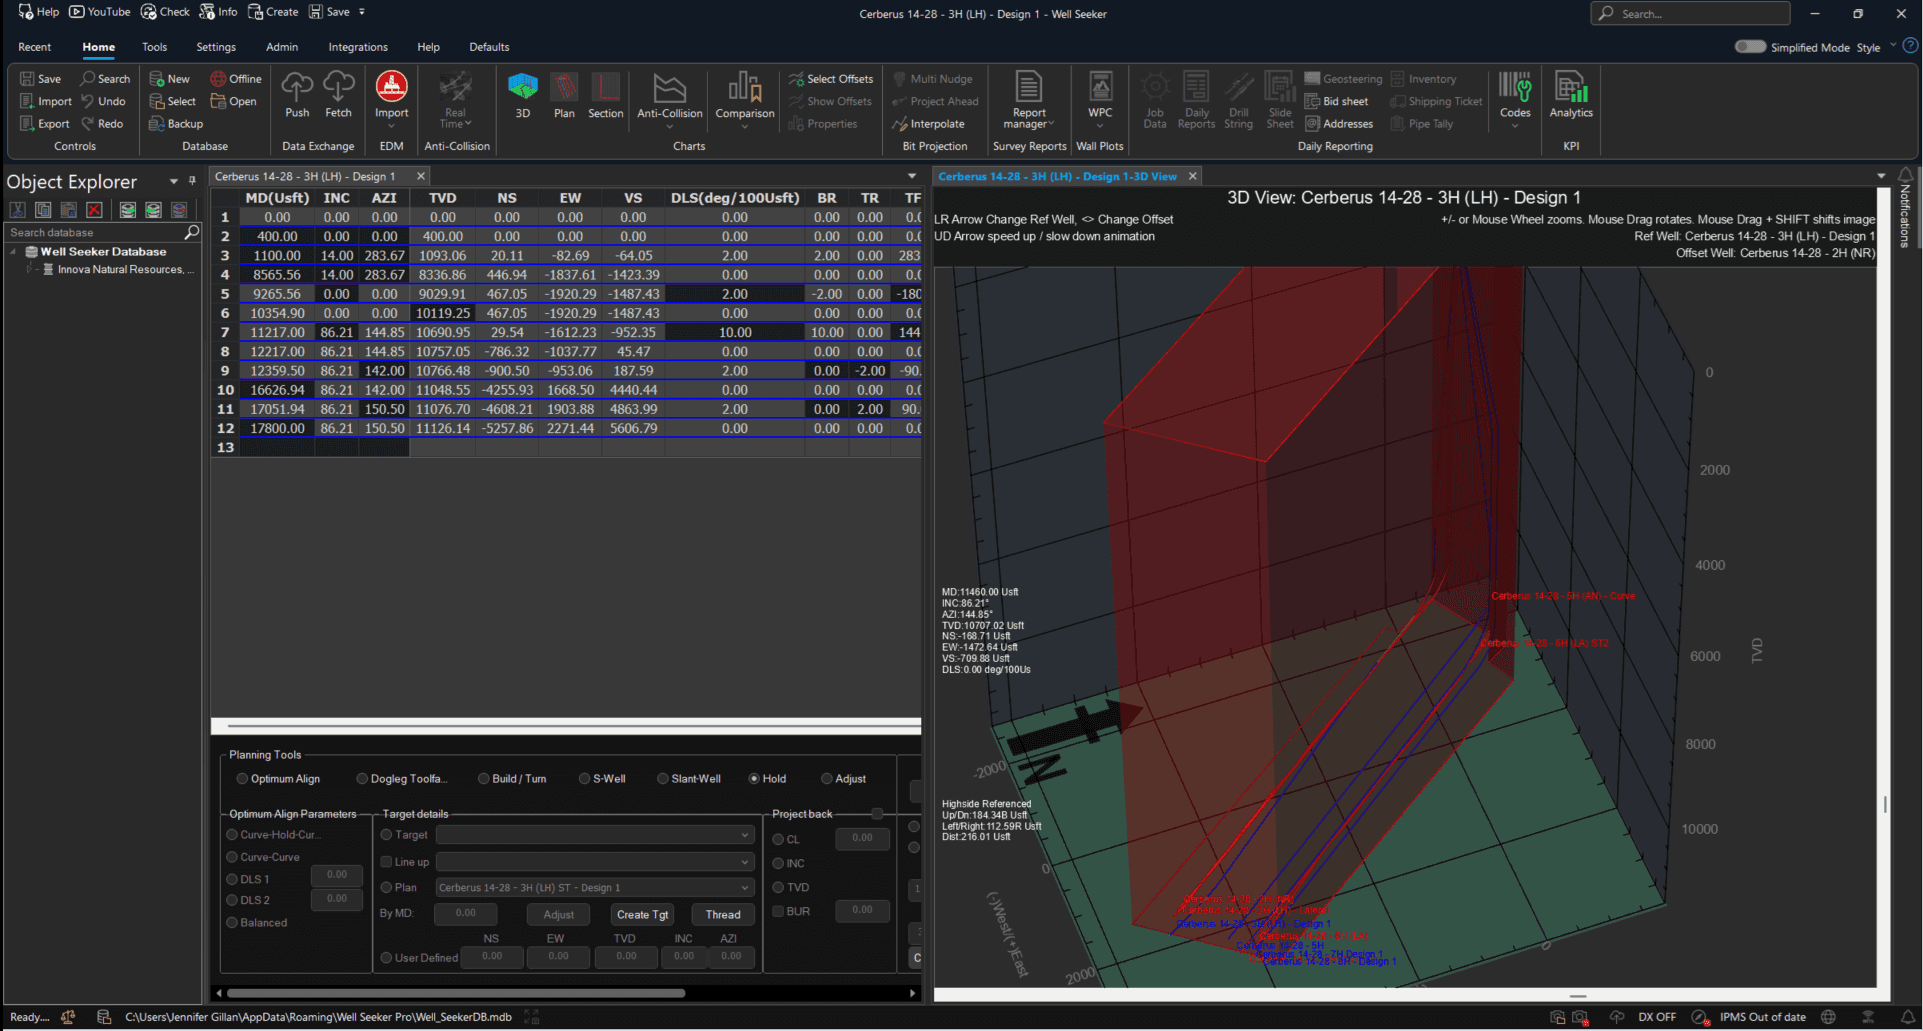
Task: Open the Tools ribbon tab
Action: click(154, 47)
